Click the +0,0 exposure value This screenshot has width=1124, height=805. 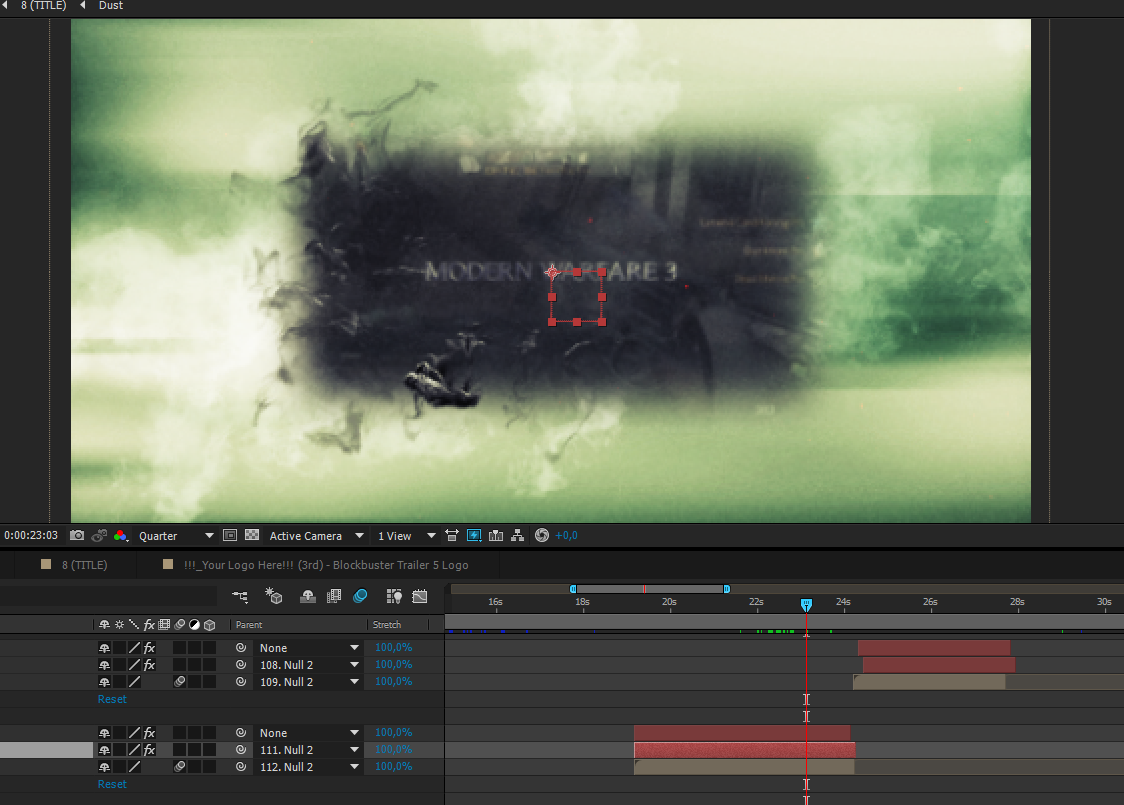click(566, 535)
